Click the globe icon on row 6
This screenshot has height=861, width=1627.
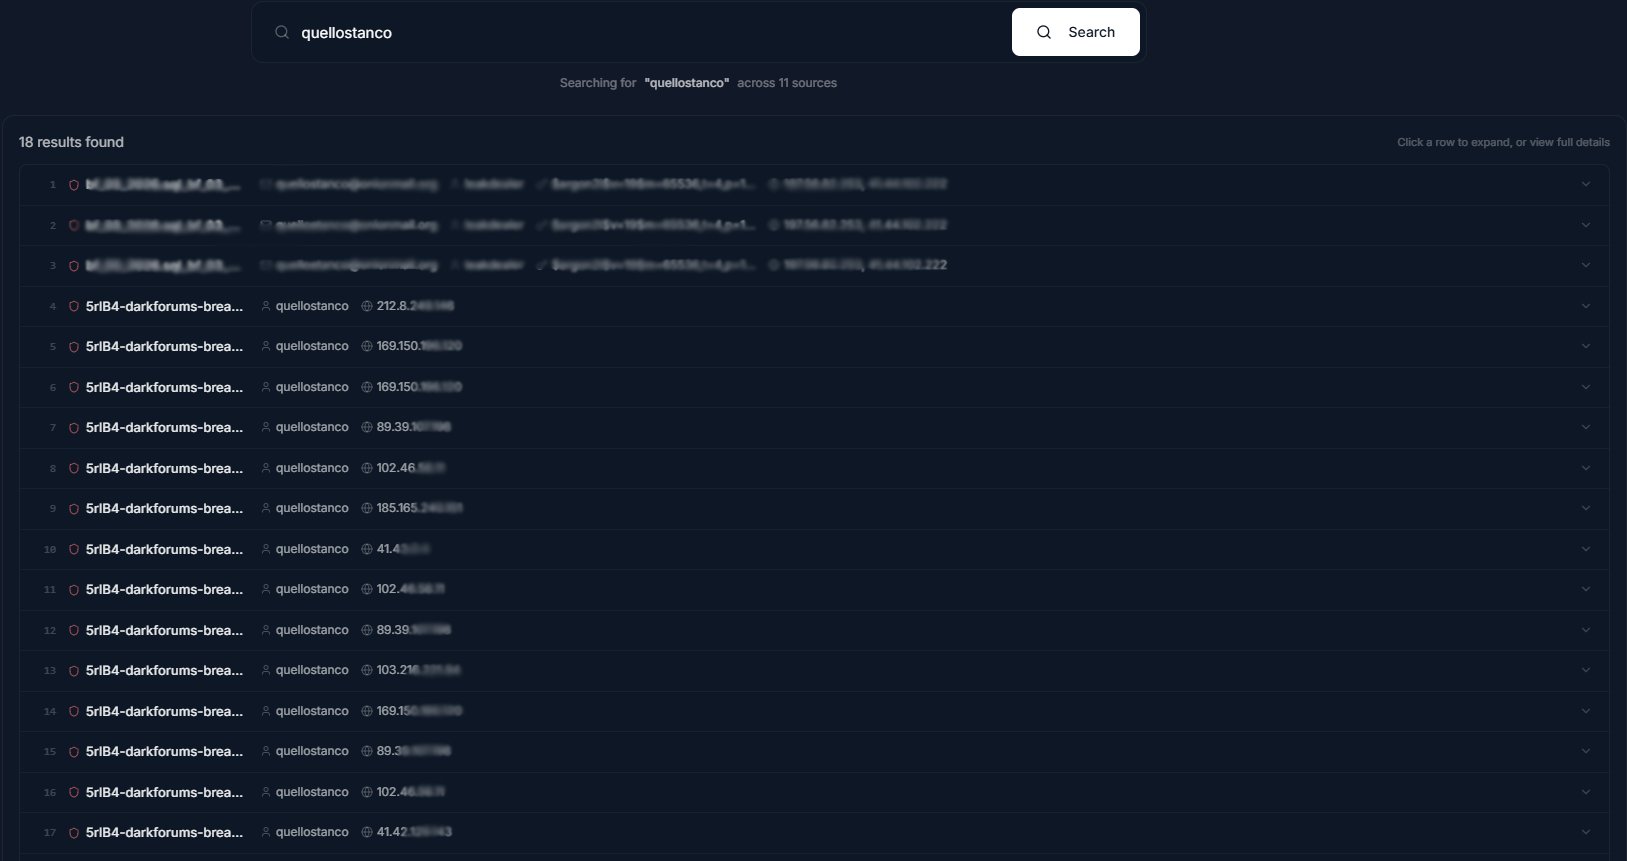coord(367,387)
